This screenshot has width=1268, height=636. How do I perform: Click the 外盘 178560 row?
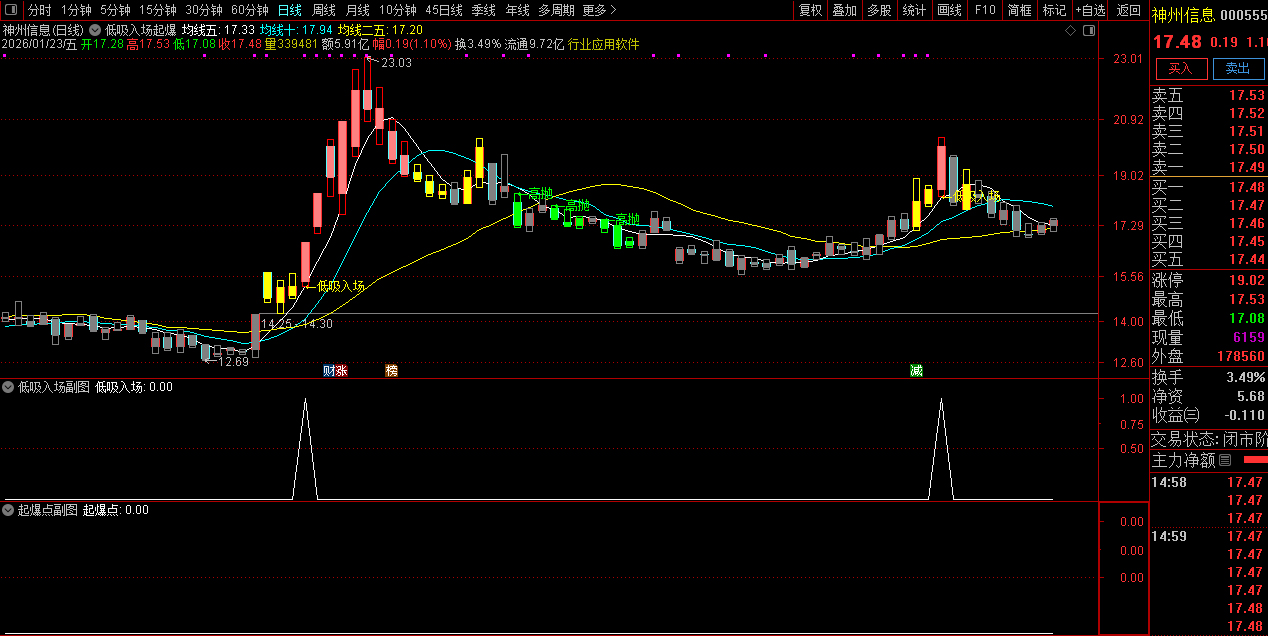[x=1209, y=356]
